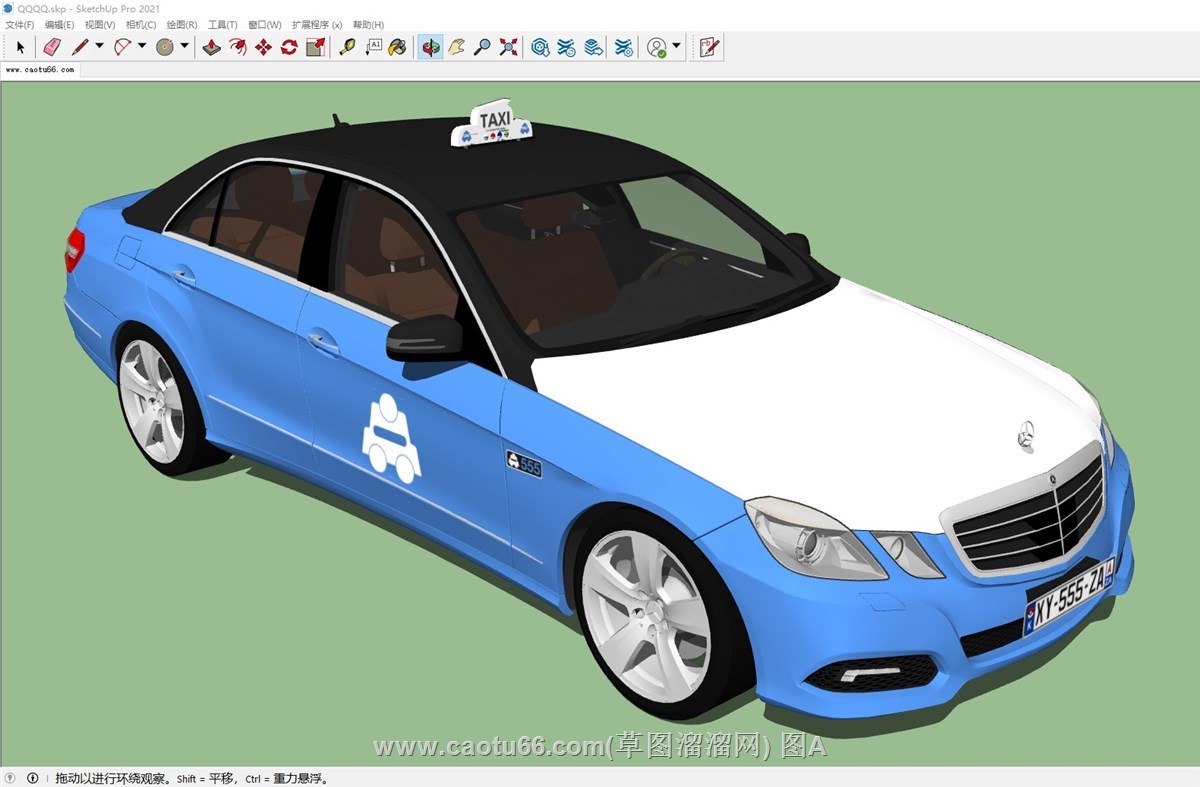Toggle the Orbit tool in toolbar
1200x787 pixels.
click(431, 47)
